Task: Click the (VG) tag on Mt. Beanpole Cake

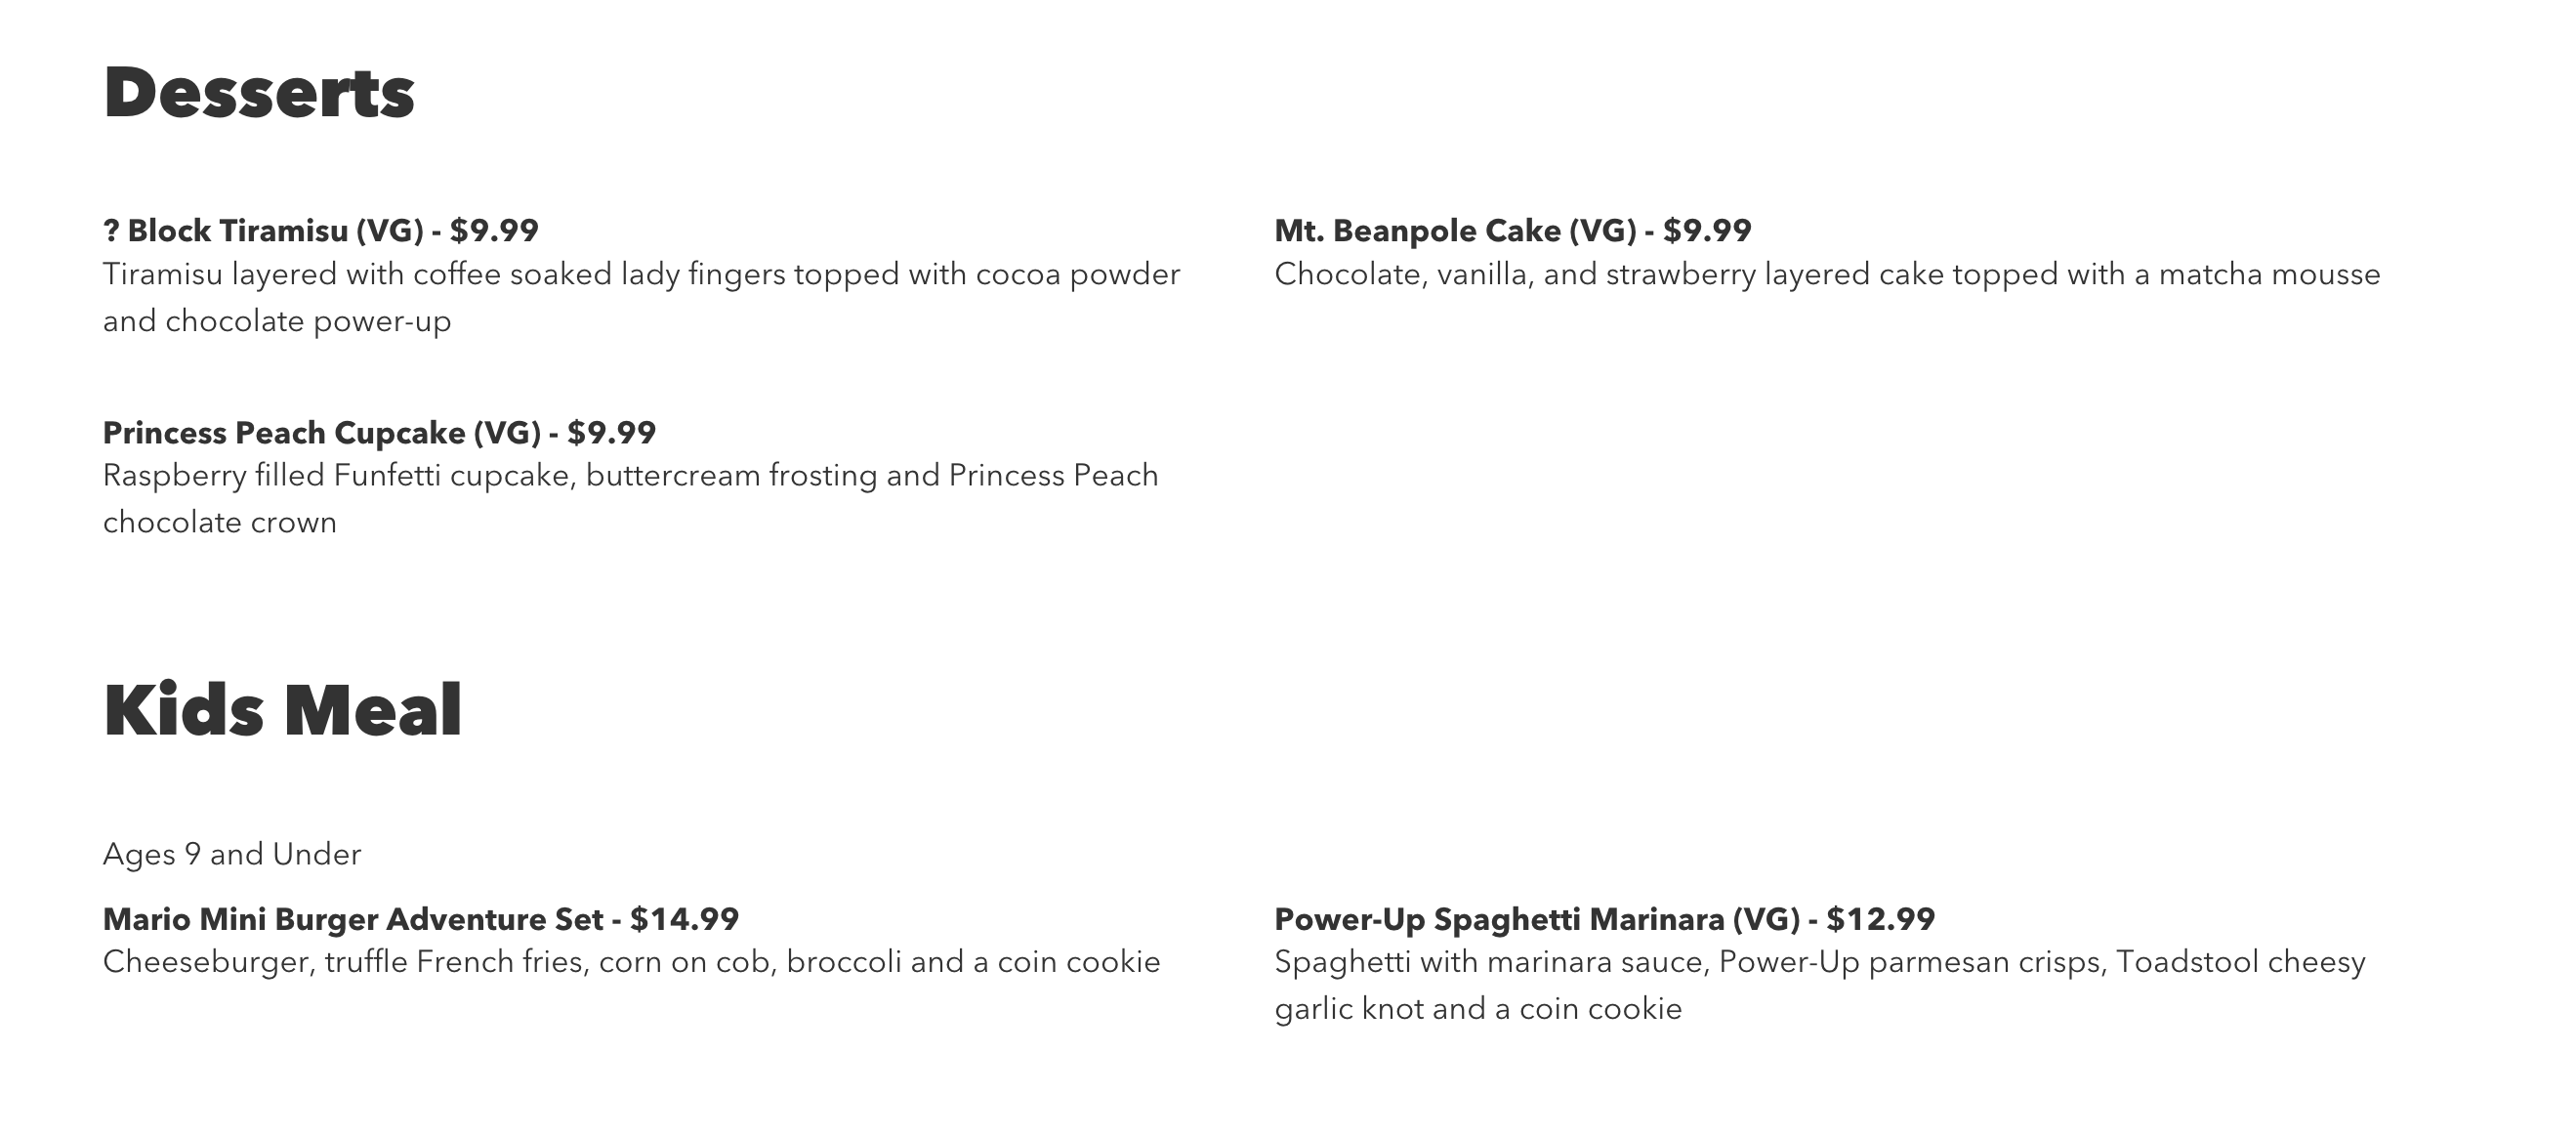Action: [1602, 231]
